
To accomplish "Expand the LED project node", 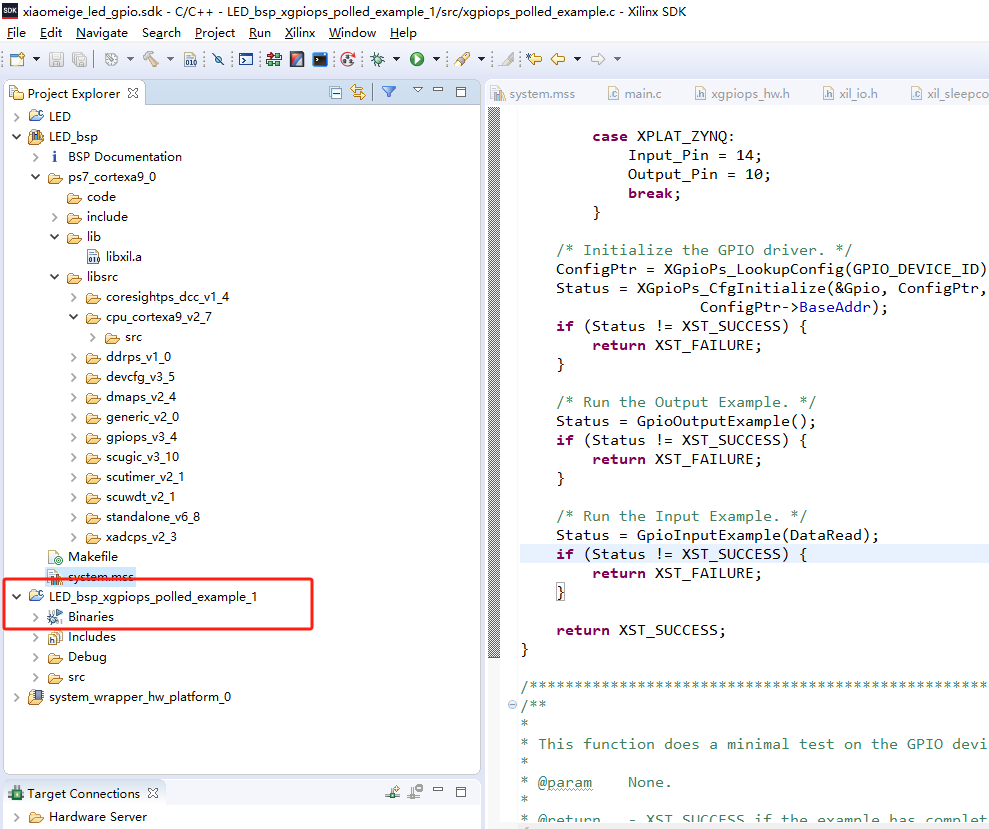I will (x=17, y=117).
